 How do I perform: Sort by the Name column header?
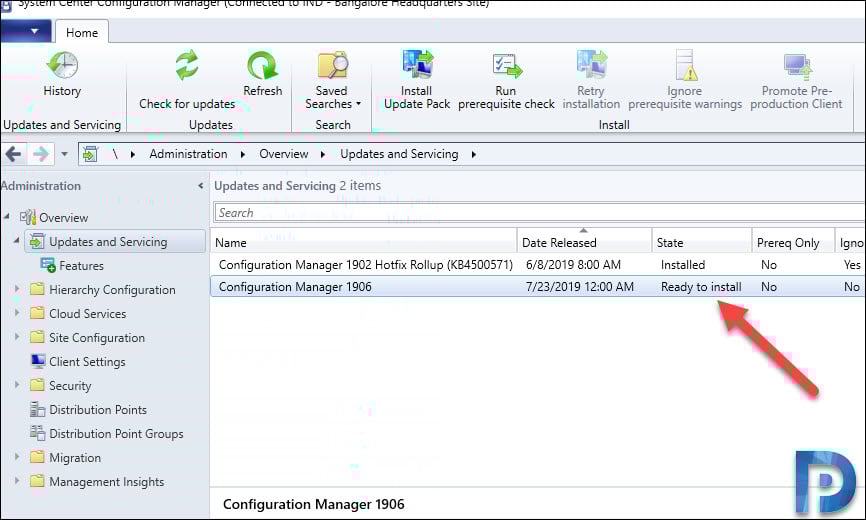[364, 242]
